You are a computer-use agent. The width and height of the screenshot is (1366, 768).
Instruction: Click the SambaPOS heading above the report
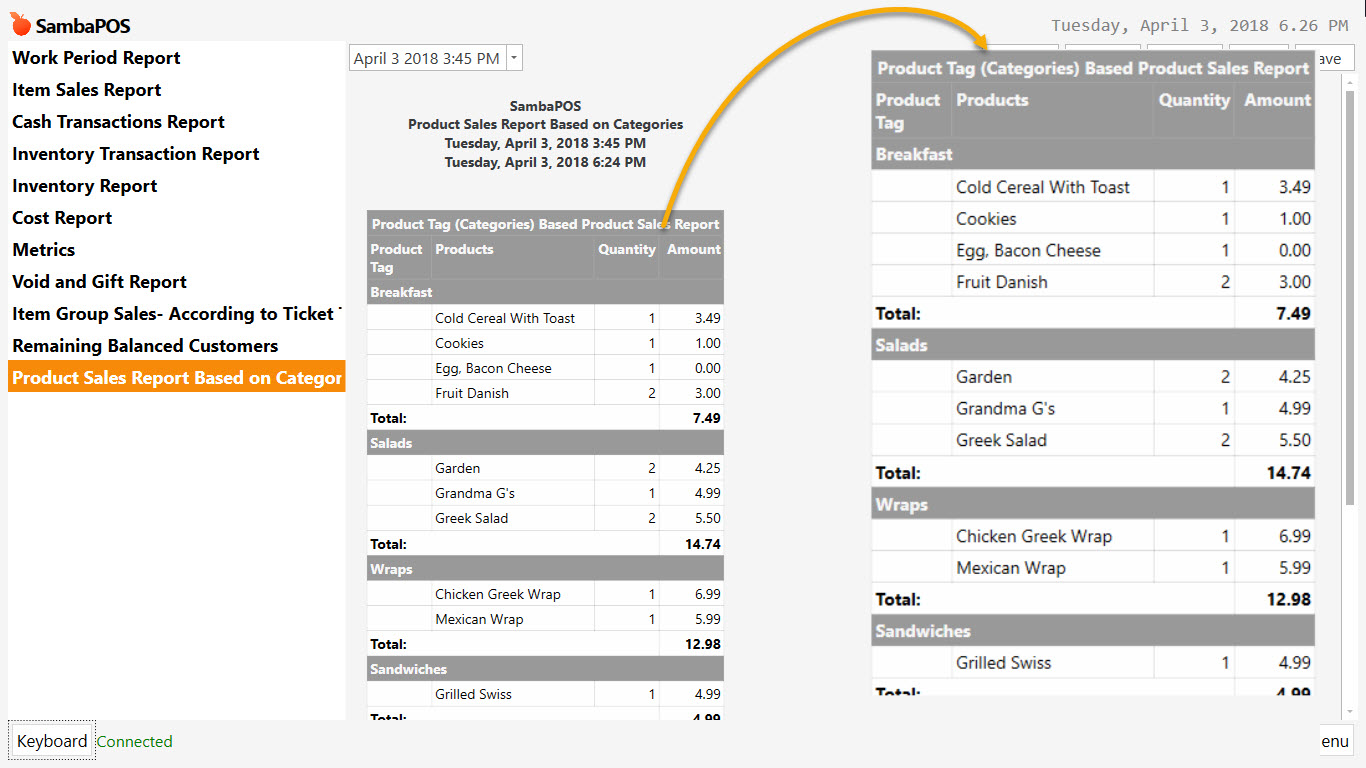coord(545,106)
